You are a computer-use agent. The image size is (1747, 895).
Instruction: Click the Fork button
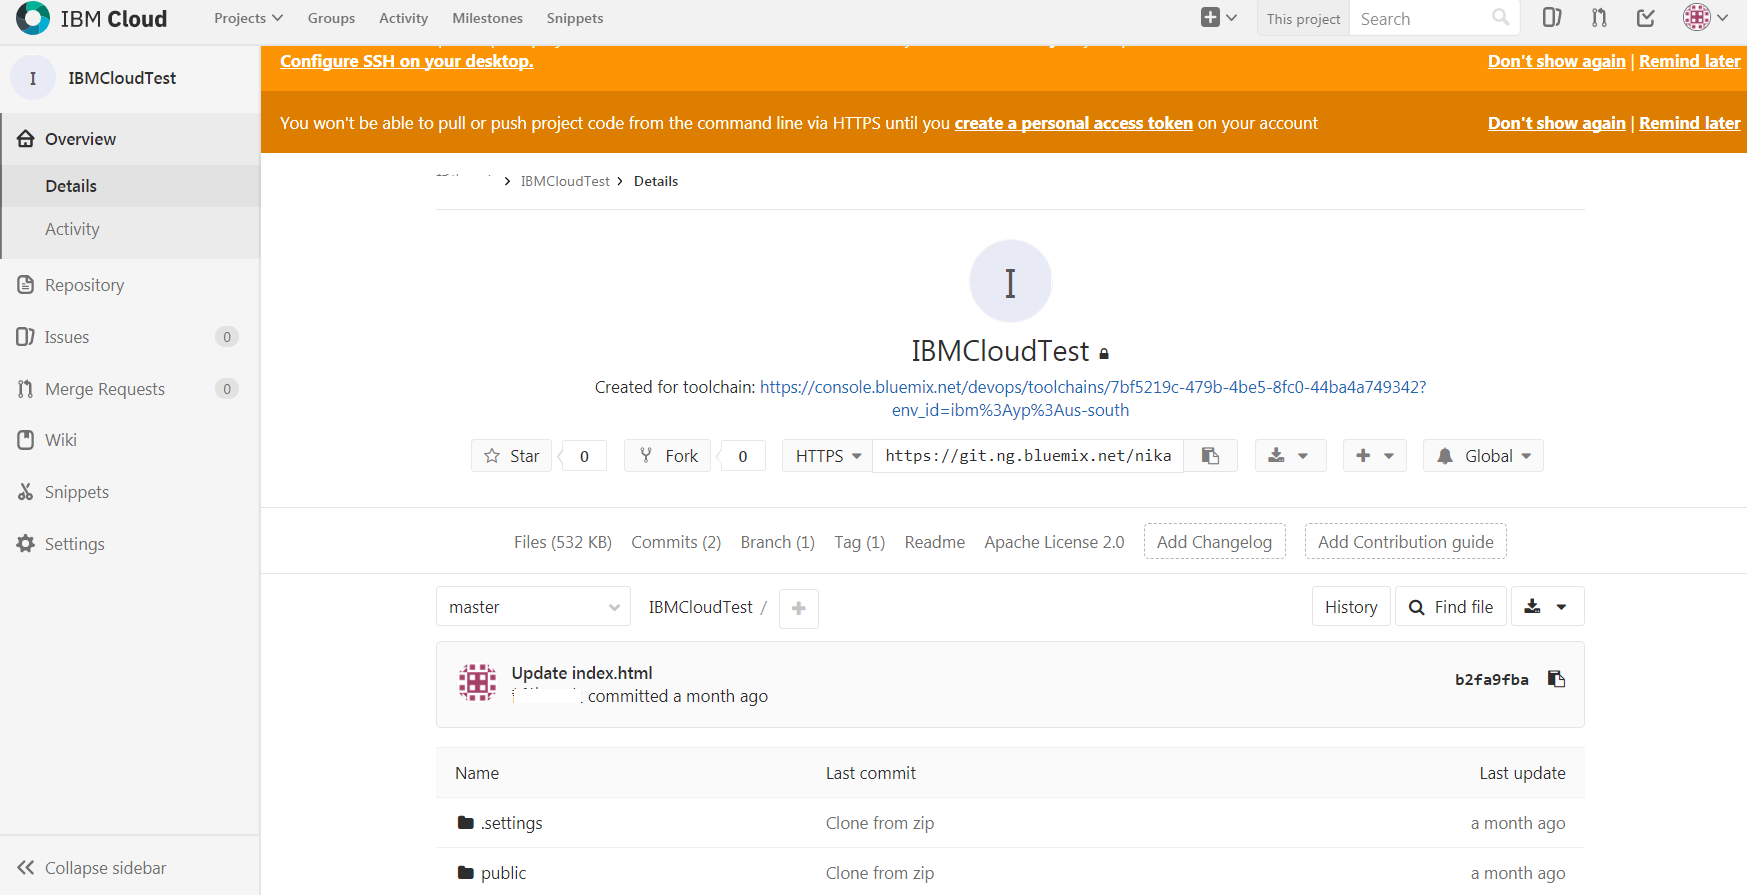click(668, 456)
